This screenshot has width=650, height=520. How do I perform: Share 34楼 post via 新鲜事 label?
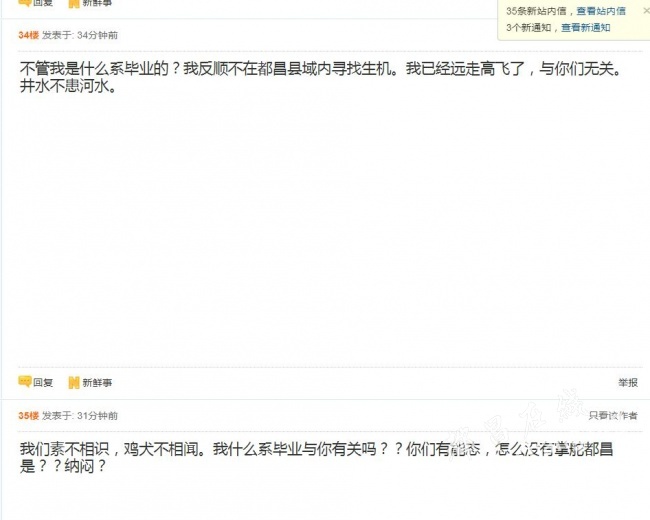pos(97,382)
